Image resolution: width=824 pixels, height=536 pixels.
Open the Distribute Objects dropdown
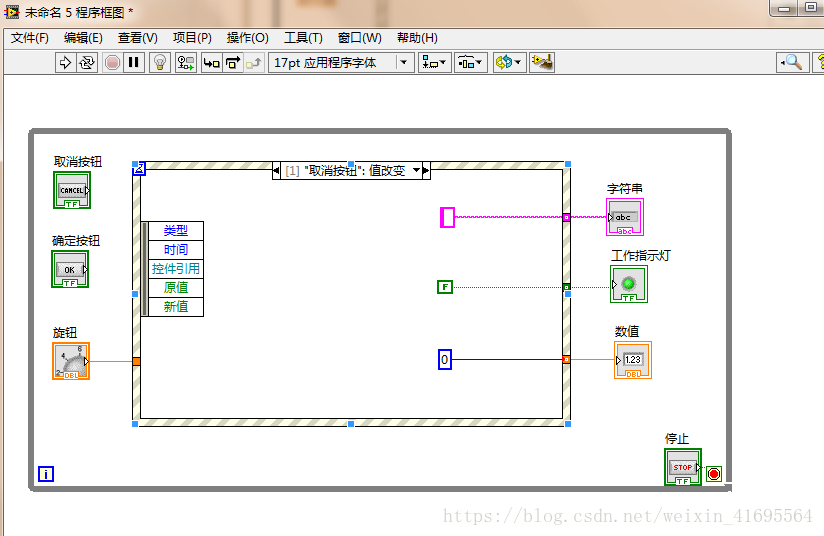coord(470,62)
